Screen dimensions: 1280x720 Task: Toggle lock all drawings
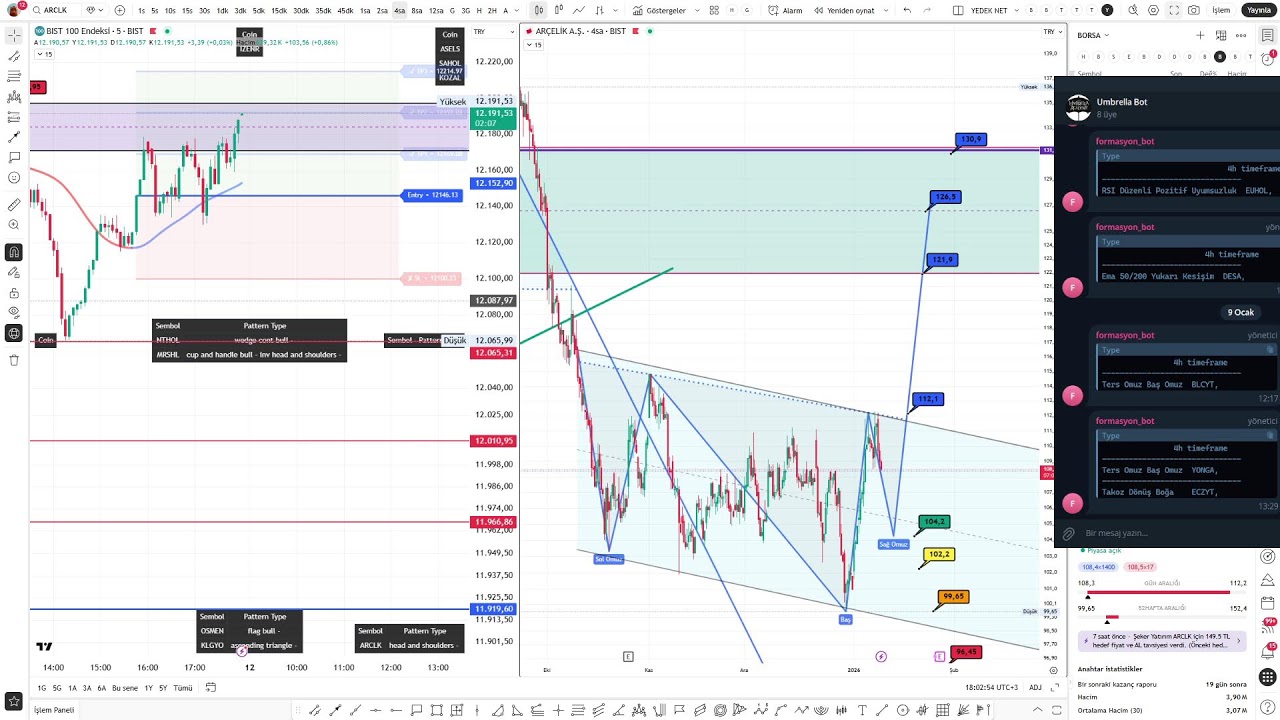(x=14, y=293)
